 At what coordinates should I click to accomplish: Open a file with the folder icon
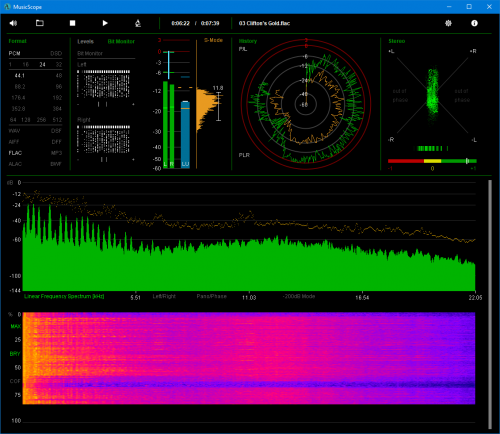(x=40, y=23)
